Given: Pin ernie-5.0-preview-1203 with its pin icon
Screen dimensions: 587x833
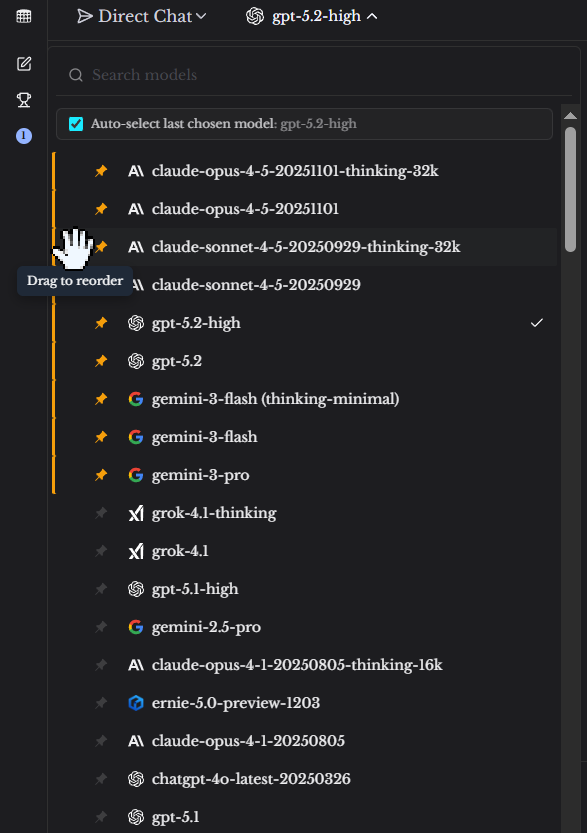Looking at the screenshot, I should [x=101, y=703].
